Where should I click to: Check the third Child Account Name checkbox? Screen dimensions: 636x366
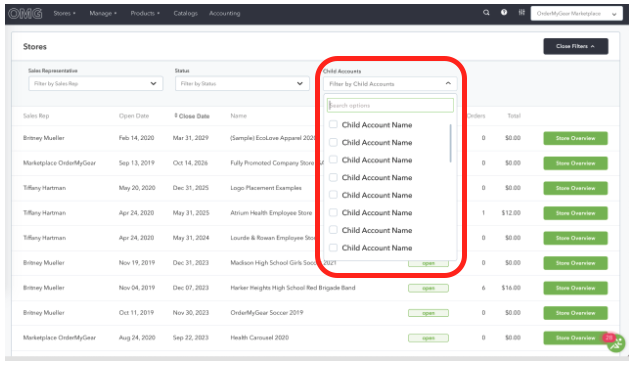pos(333,159)
